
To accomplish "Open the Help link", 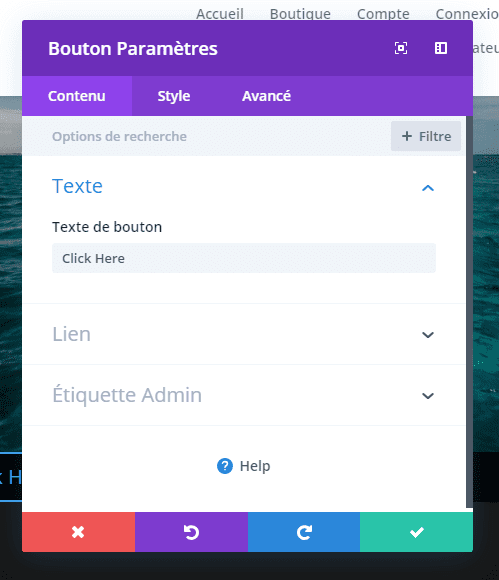I will coord(255,466).
